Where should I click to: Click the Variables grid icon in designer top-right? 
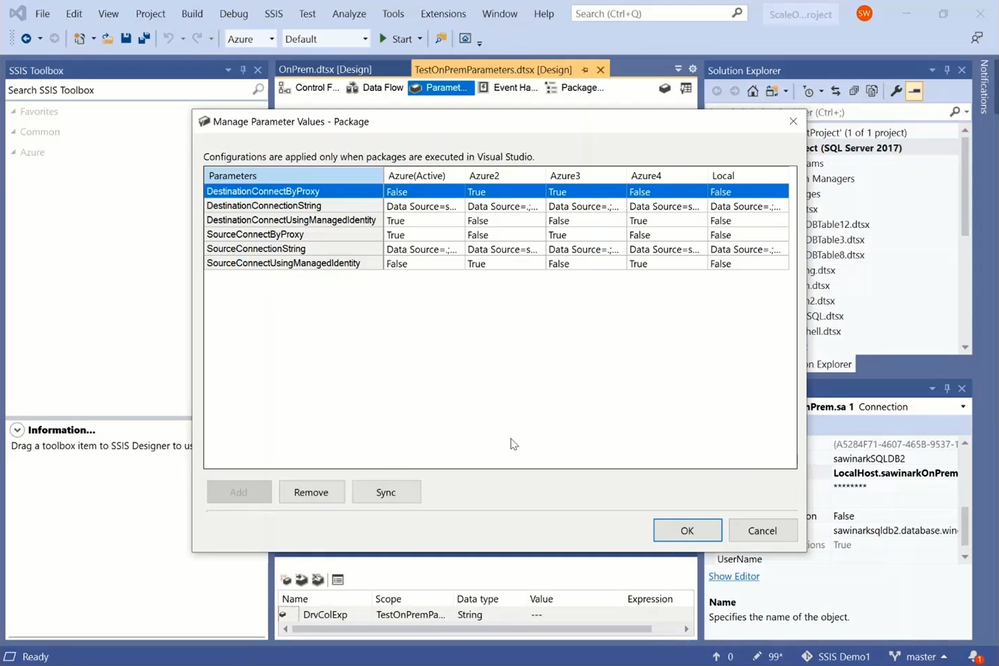(x=686, y=89)
